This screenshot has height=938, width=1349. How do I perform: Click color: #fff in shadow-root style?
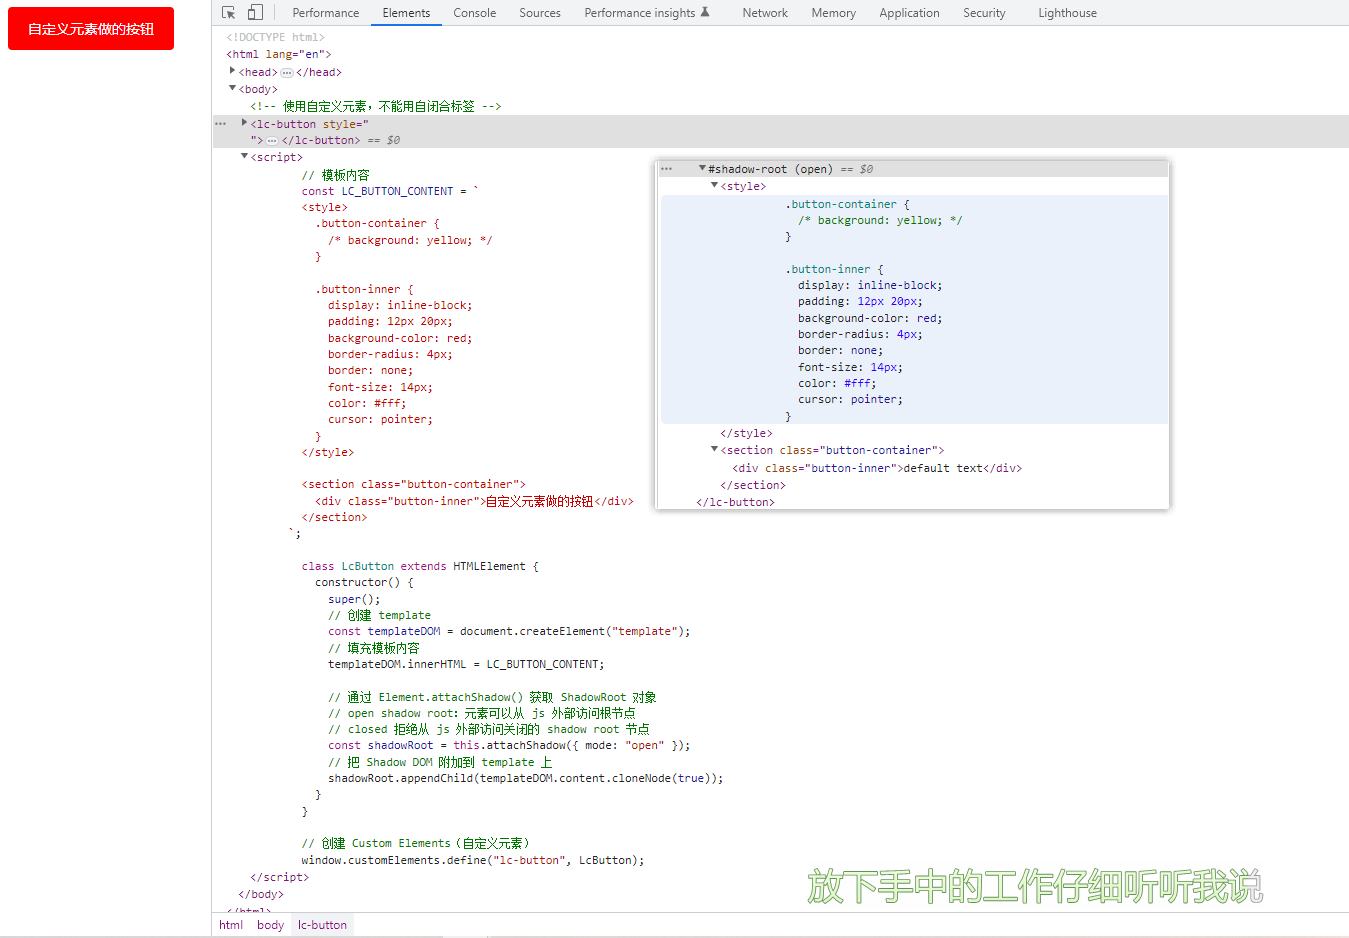837,384
